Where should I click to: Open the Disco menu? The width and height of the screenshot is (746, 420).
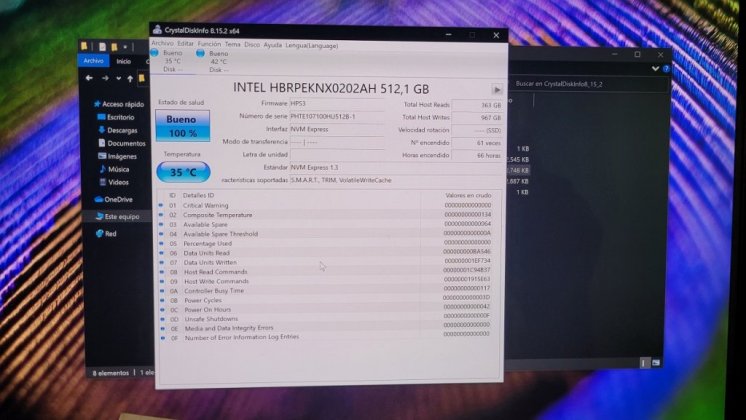[x=252, y=45]
